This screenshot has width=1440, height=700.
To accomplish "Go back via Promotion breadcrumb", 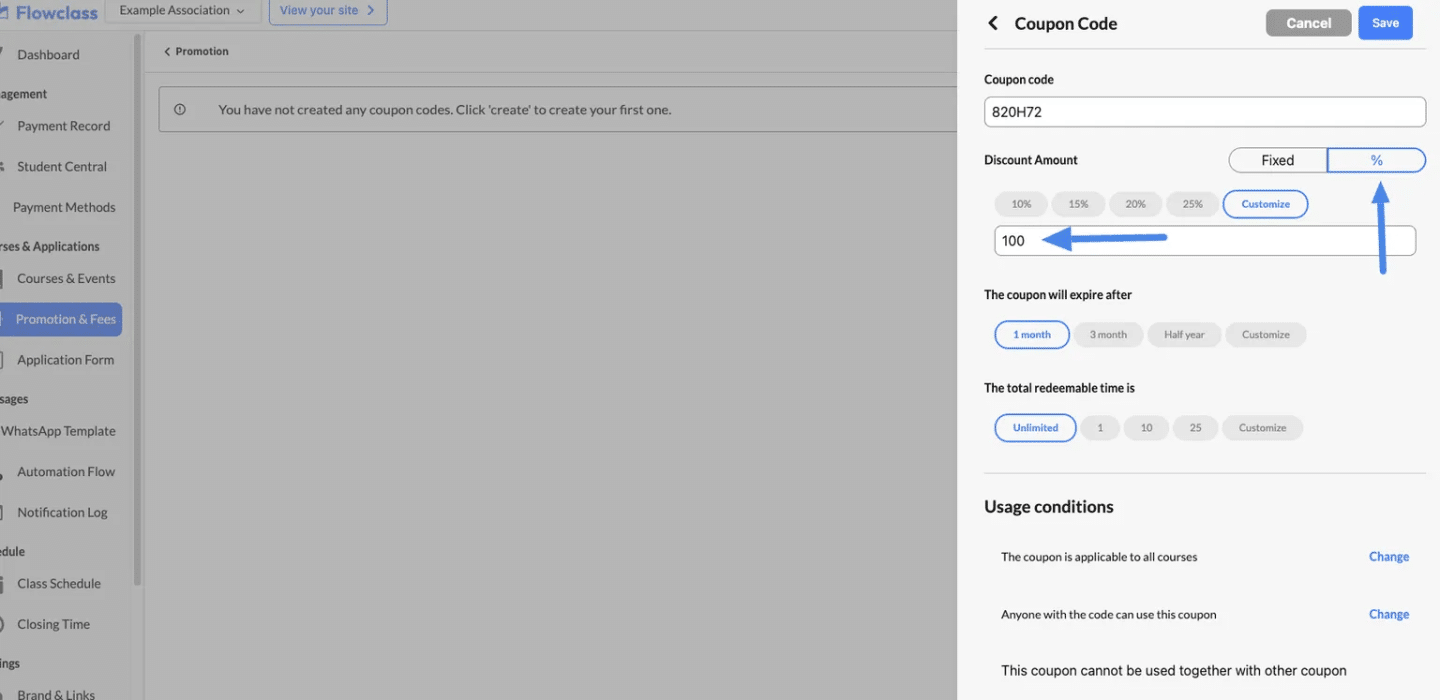I will [196, 51].
